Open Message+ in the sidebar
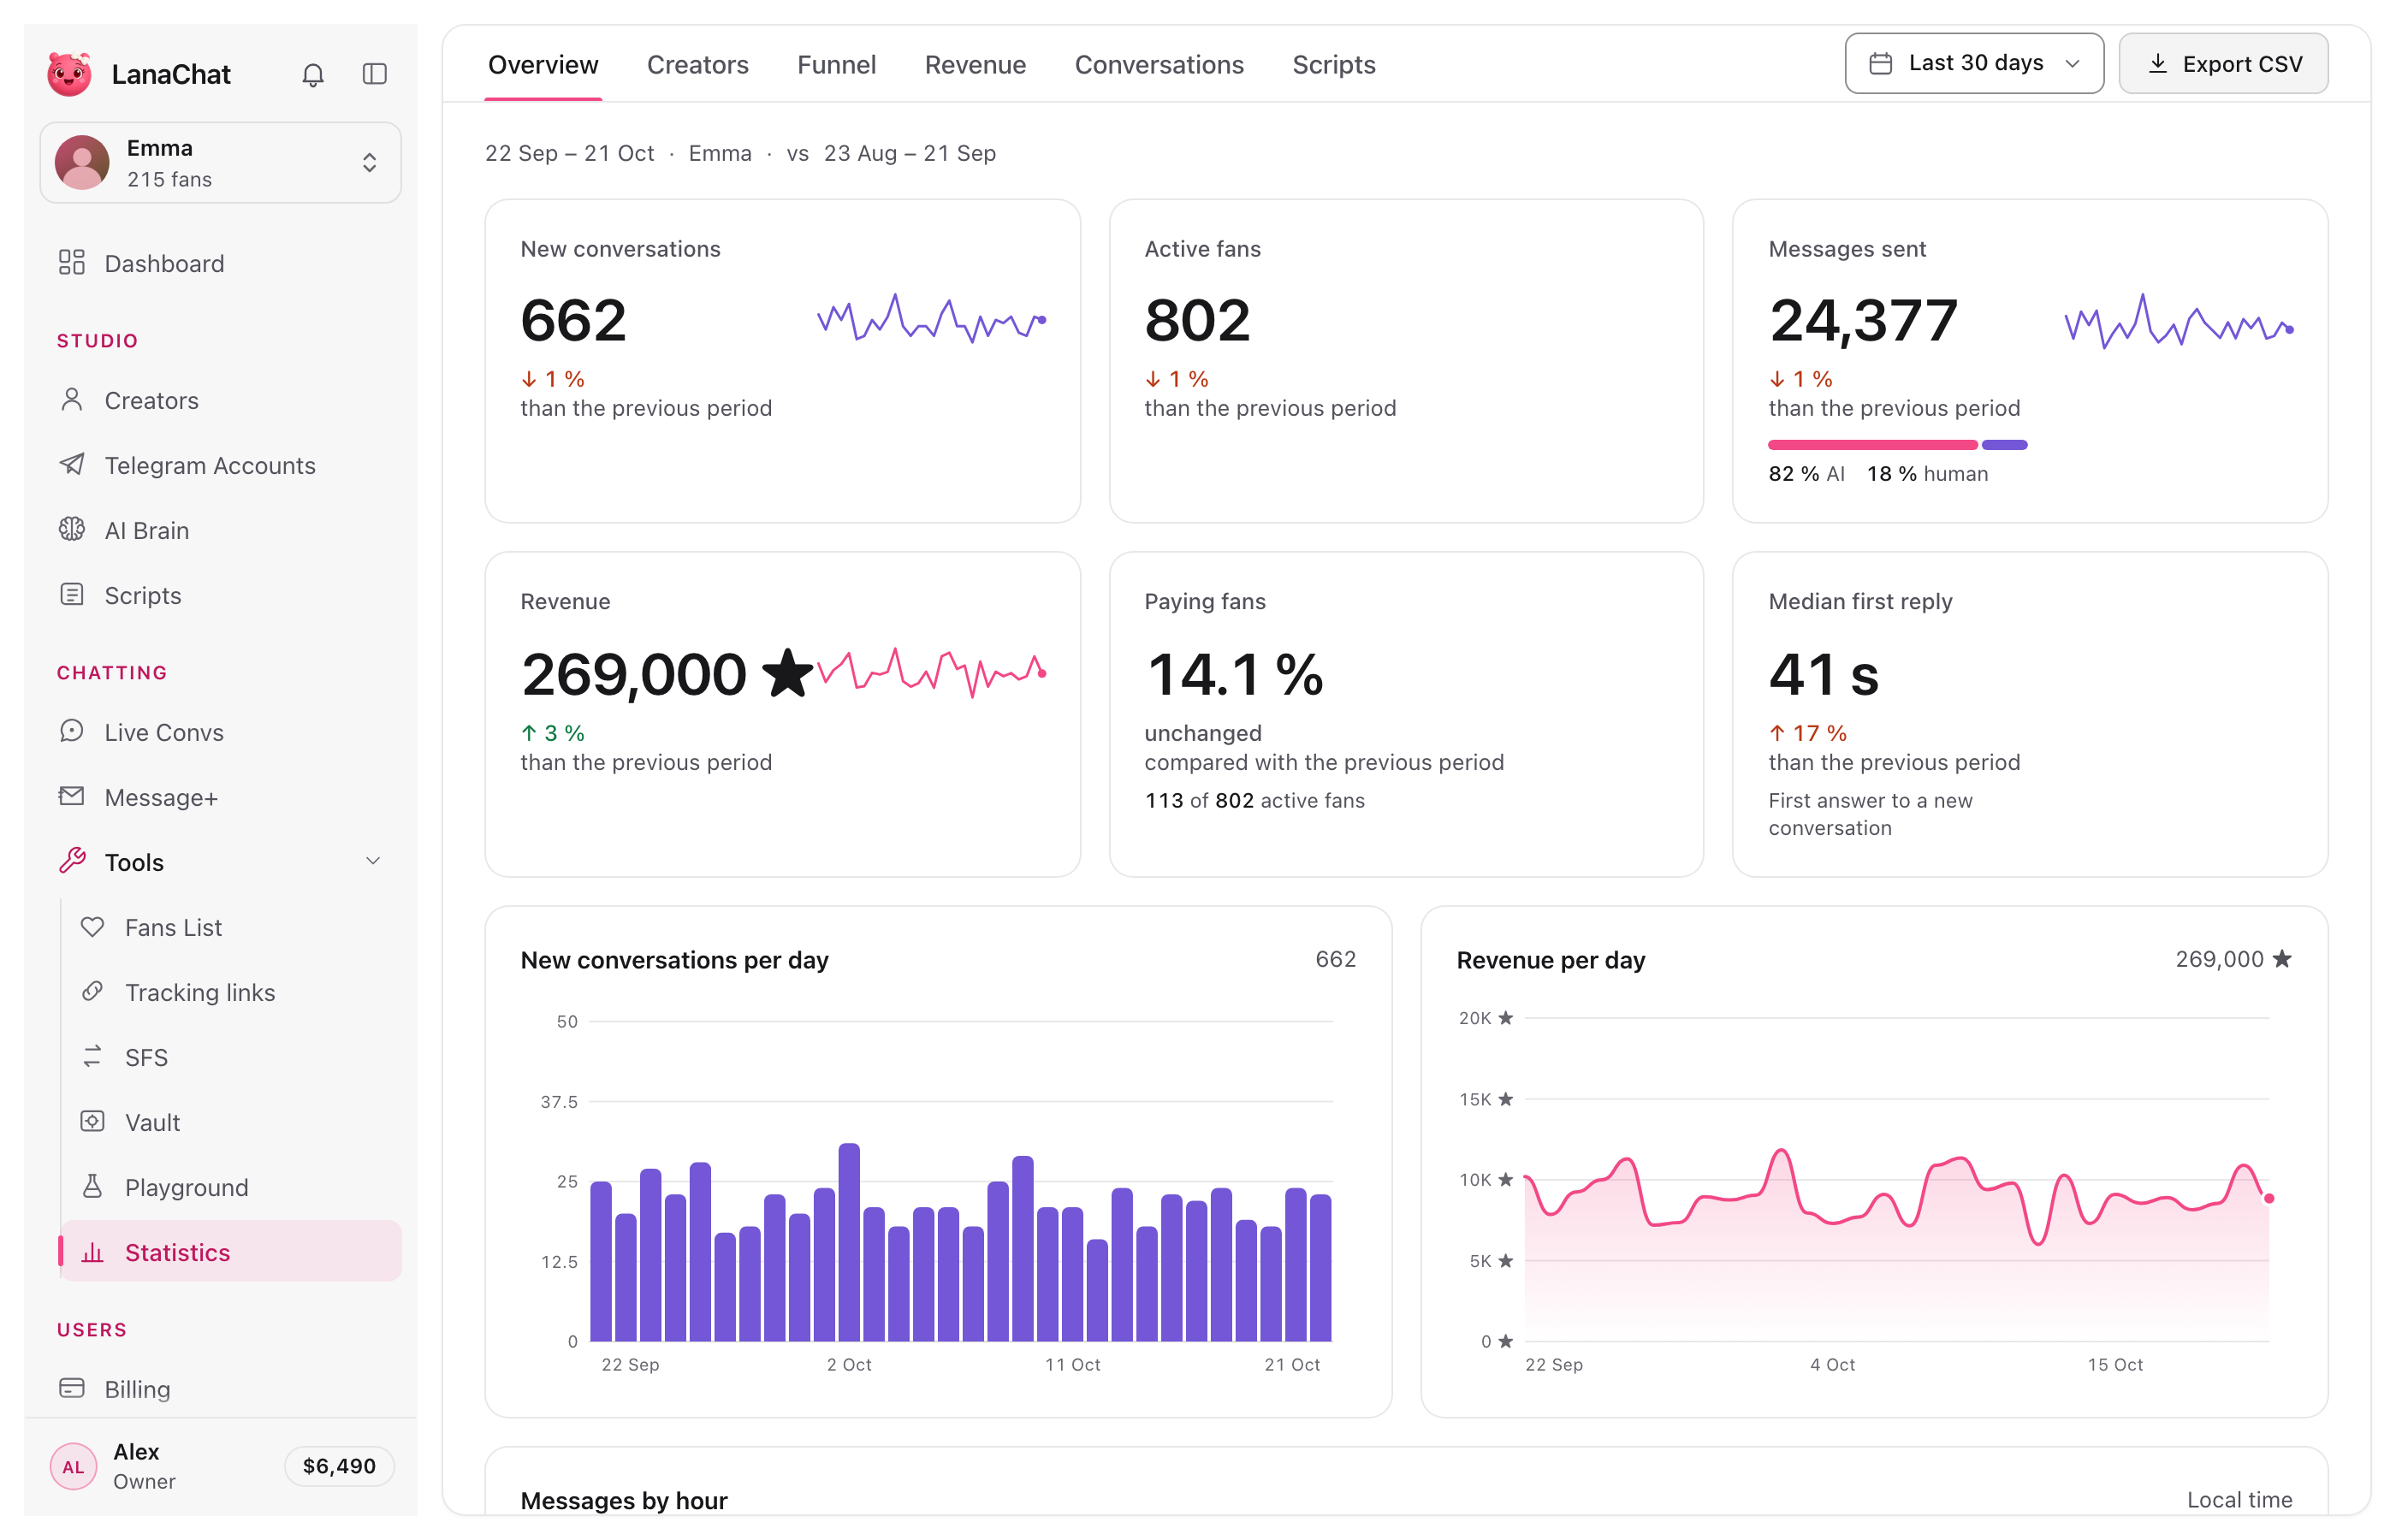This screenshot has height=1540, width=2396. 220,797
